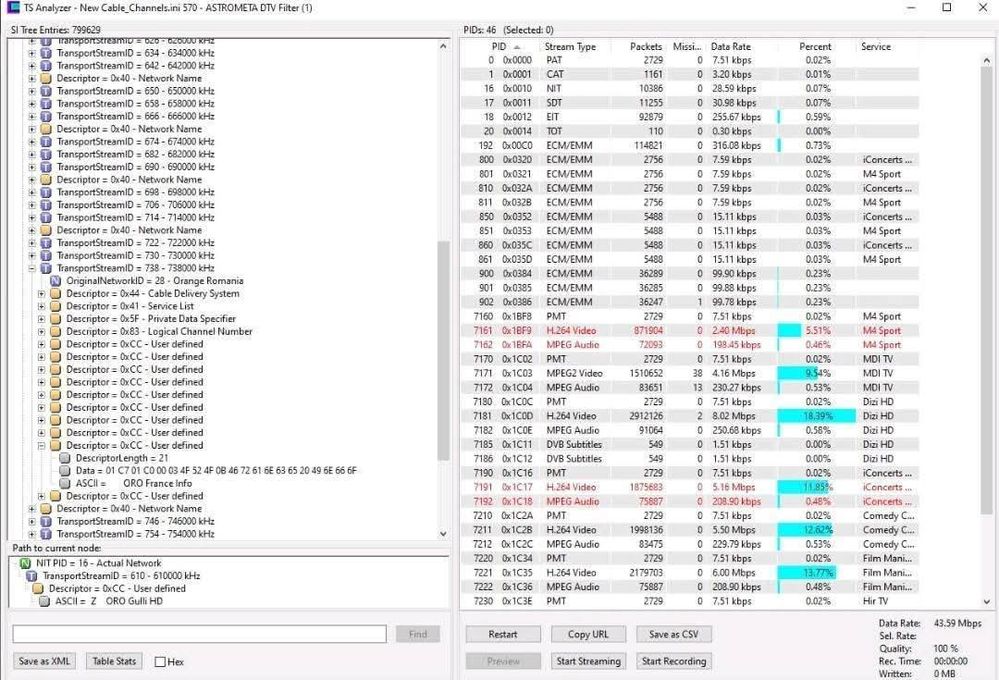Viewport: 999px width, 680px height.
Task: Expand the TransportStreamID = 746 tree node
Action: [32, 521]
